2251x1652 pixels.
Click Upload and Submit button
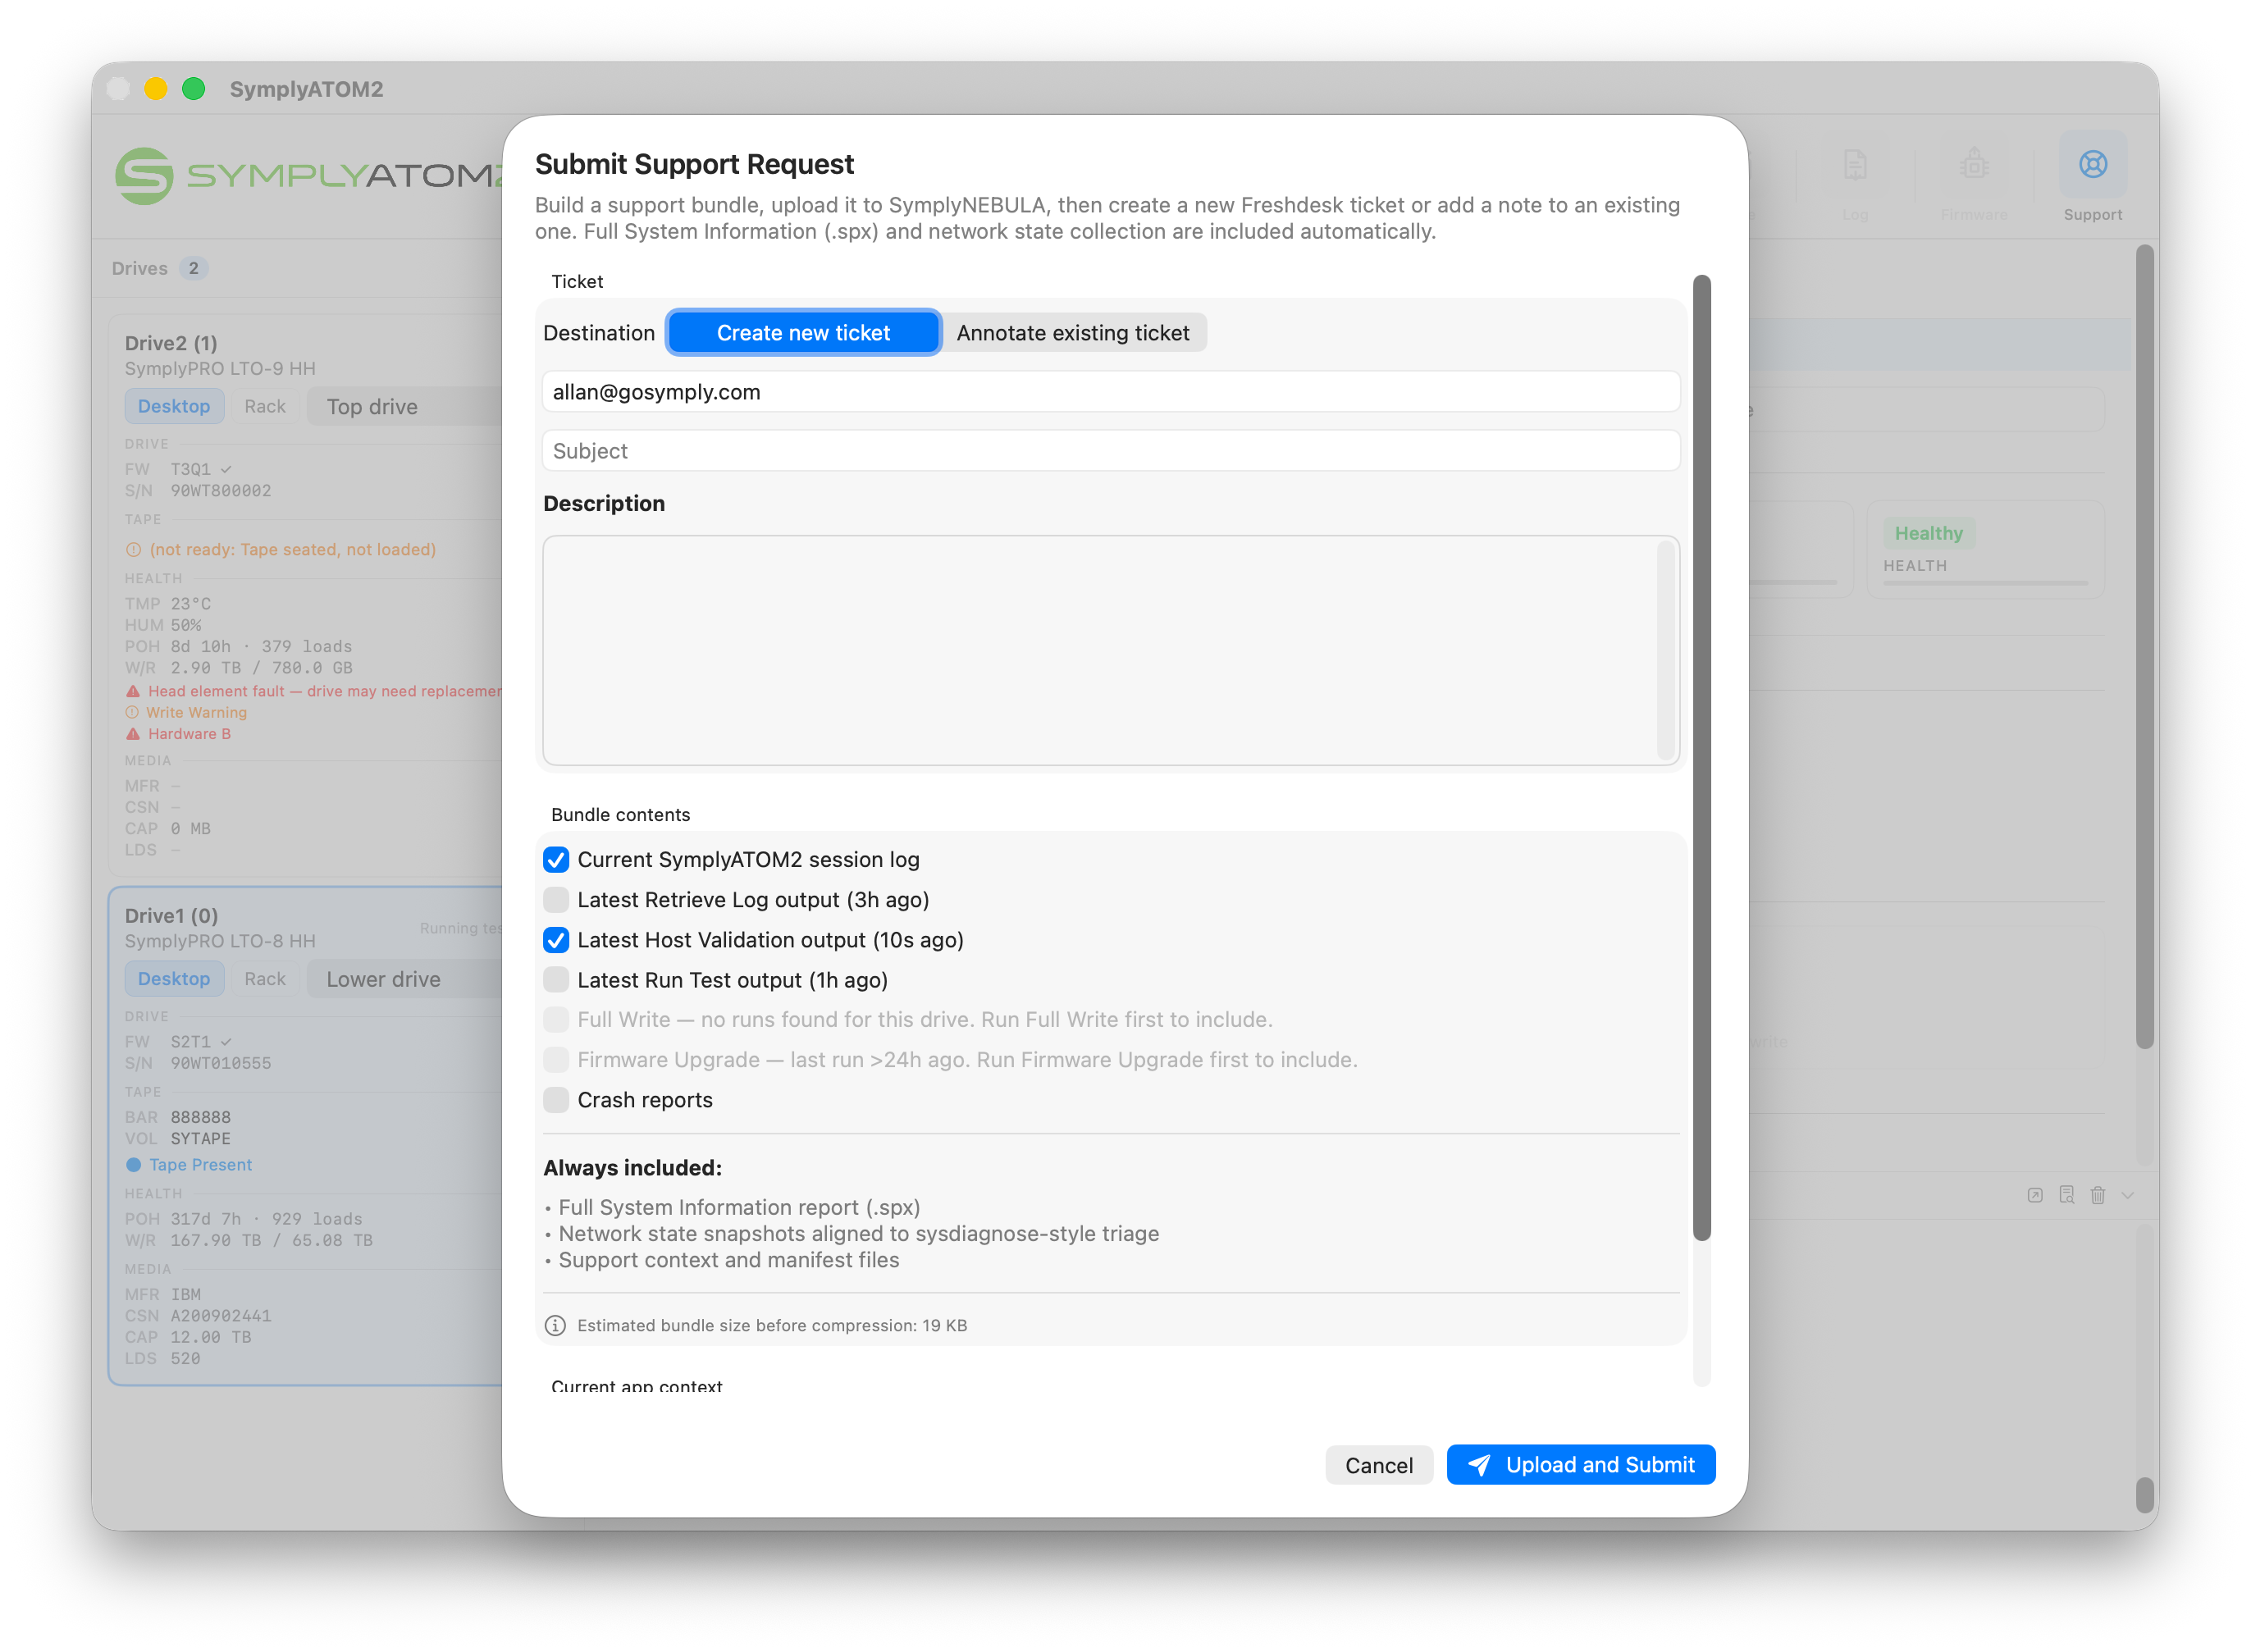tap(1580, 1465)
